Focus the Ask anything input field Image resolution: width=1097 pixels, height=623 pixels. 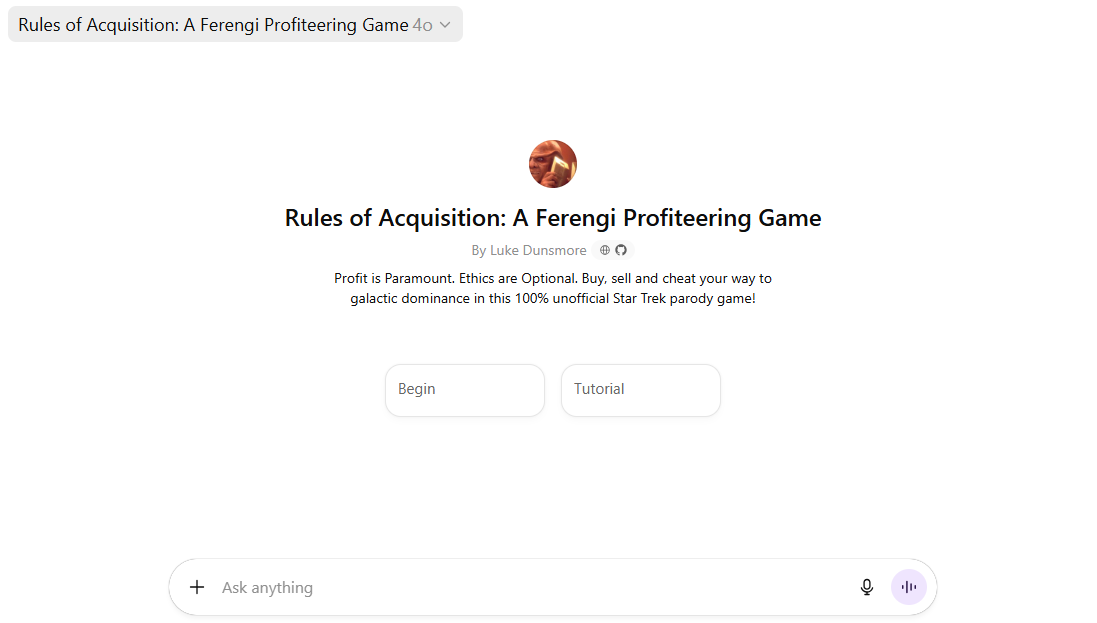click(x=530, y=587)
